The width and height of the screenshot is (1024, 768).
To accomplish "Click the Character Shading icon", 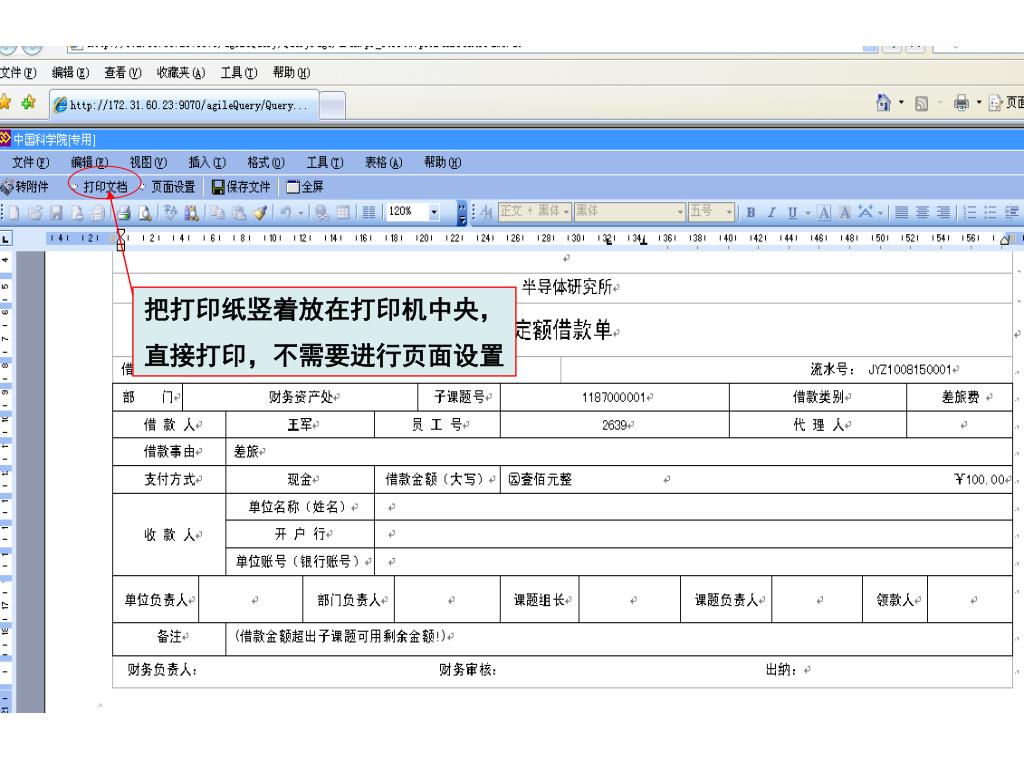I will [845, 212].
